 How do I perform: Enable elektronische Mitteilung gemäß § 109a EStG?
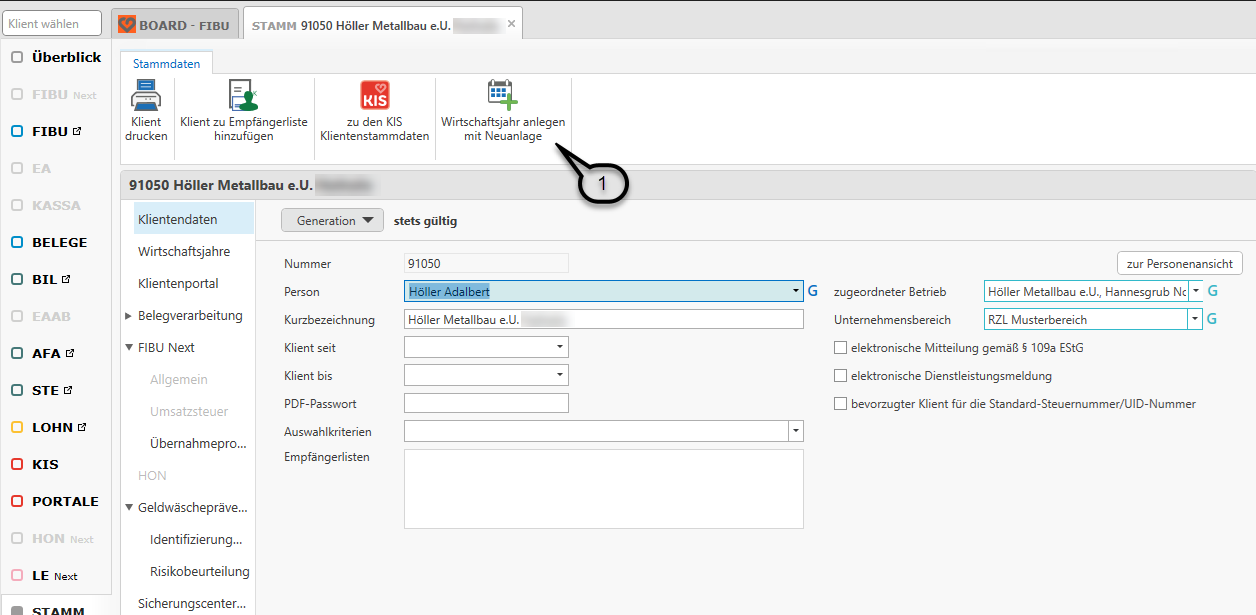pyautogui.click(x=840, y=348)
